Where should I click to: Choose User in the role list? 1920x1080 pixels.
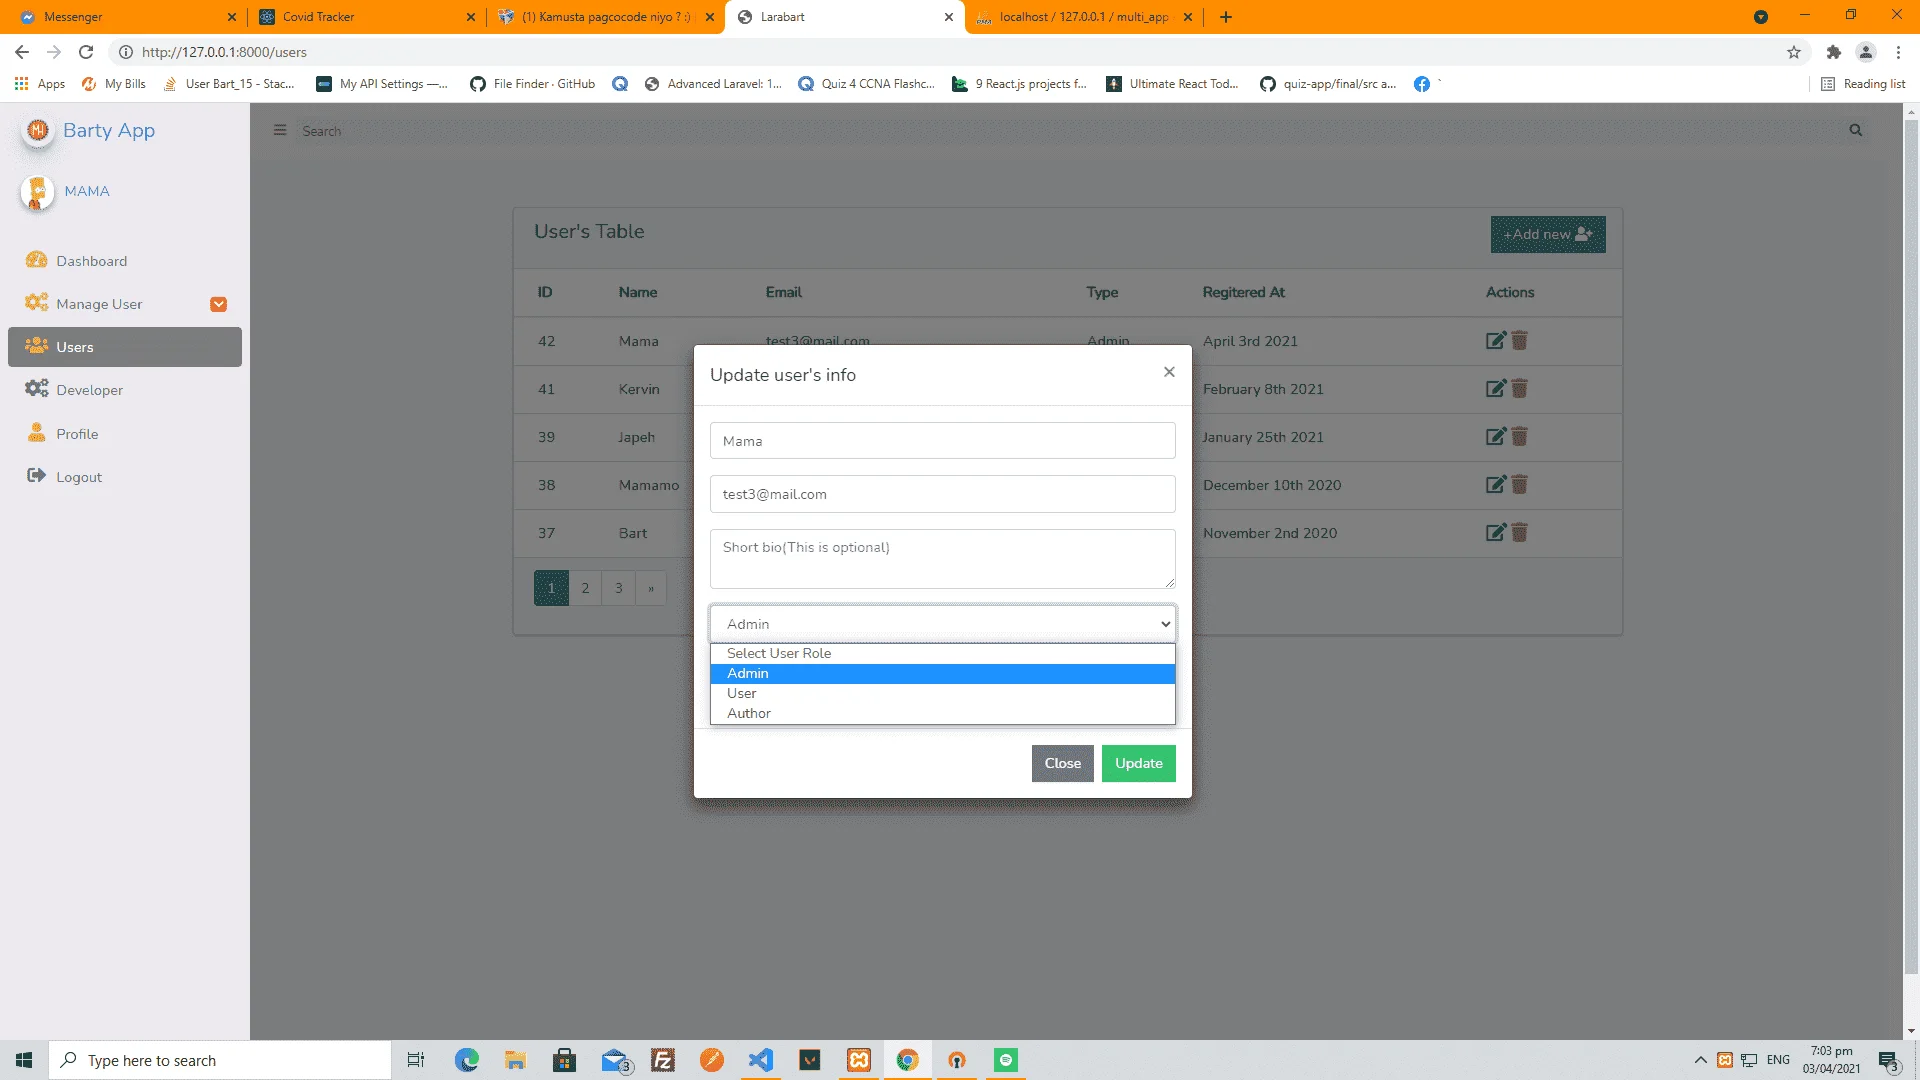tap(942, 693)
